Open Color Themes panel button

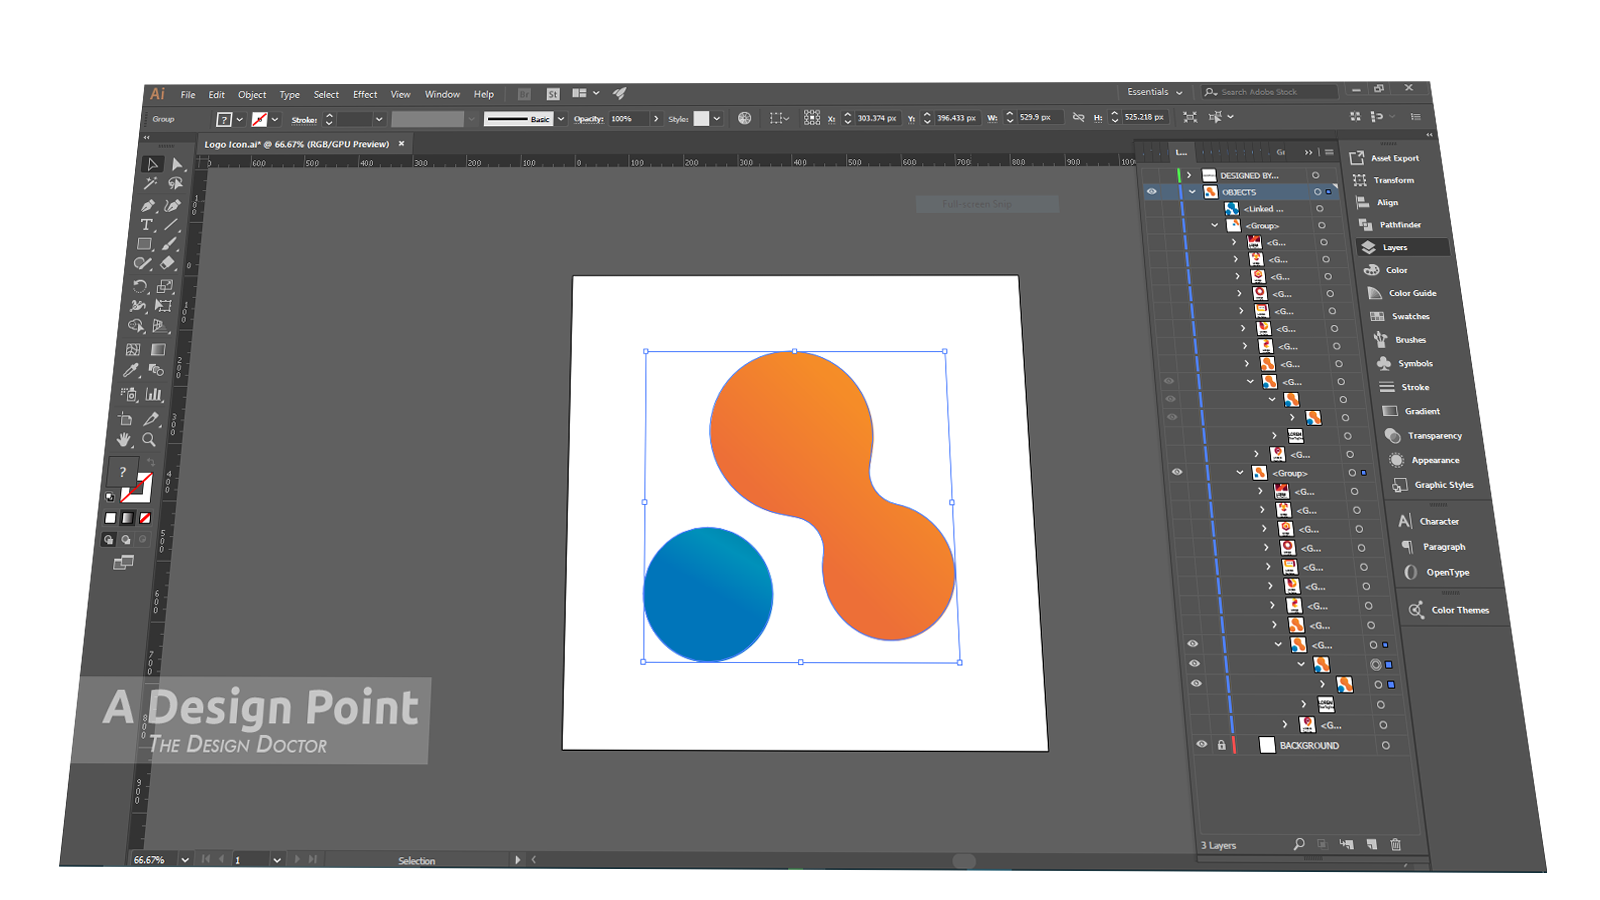click(1450, 610)
